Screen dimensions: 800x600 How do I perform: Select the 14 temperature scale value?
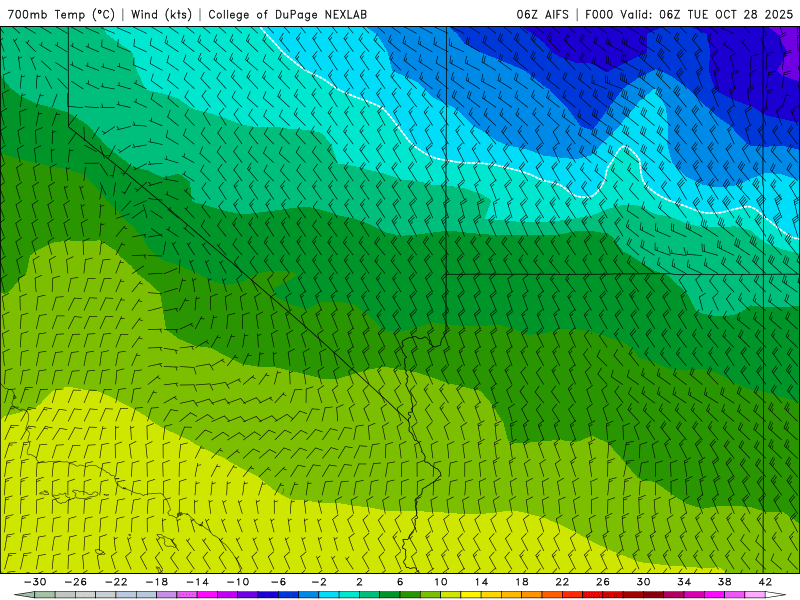tap(481, 582)
